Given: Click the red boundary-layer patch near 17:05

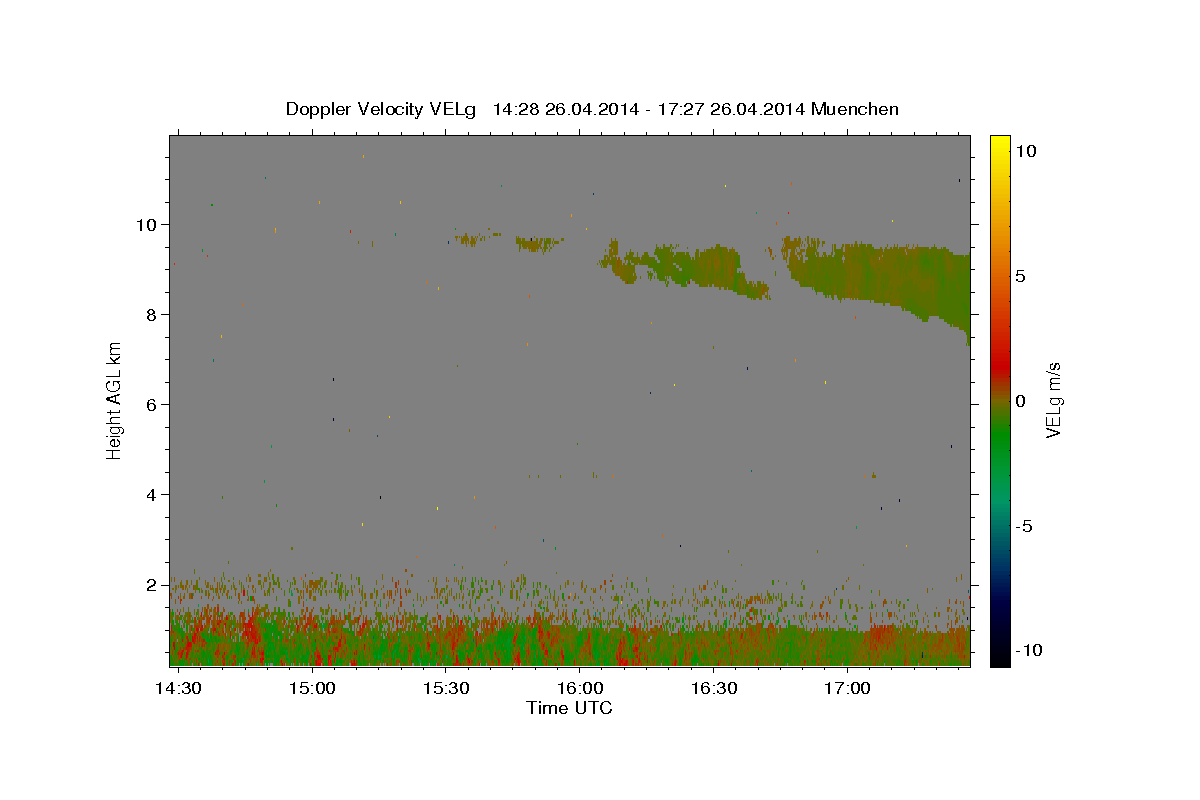Looking at the screenshot, I should pyautogui.click(x=882, y=637).
